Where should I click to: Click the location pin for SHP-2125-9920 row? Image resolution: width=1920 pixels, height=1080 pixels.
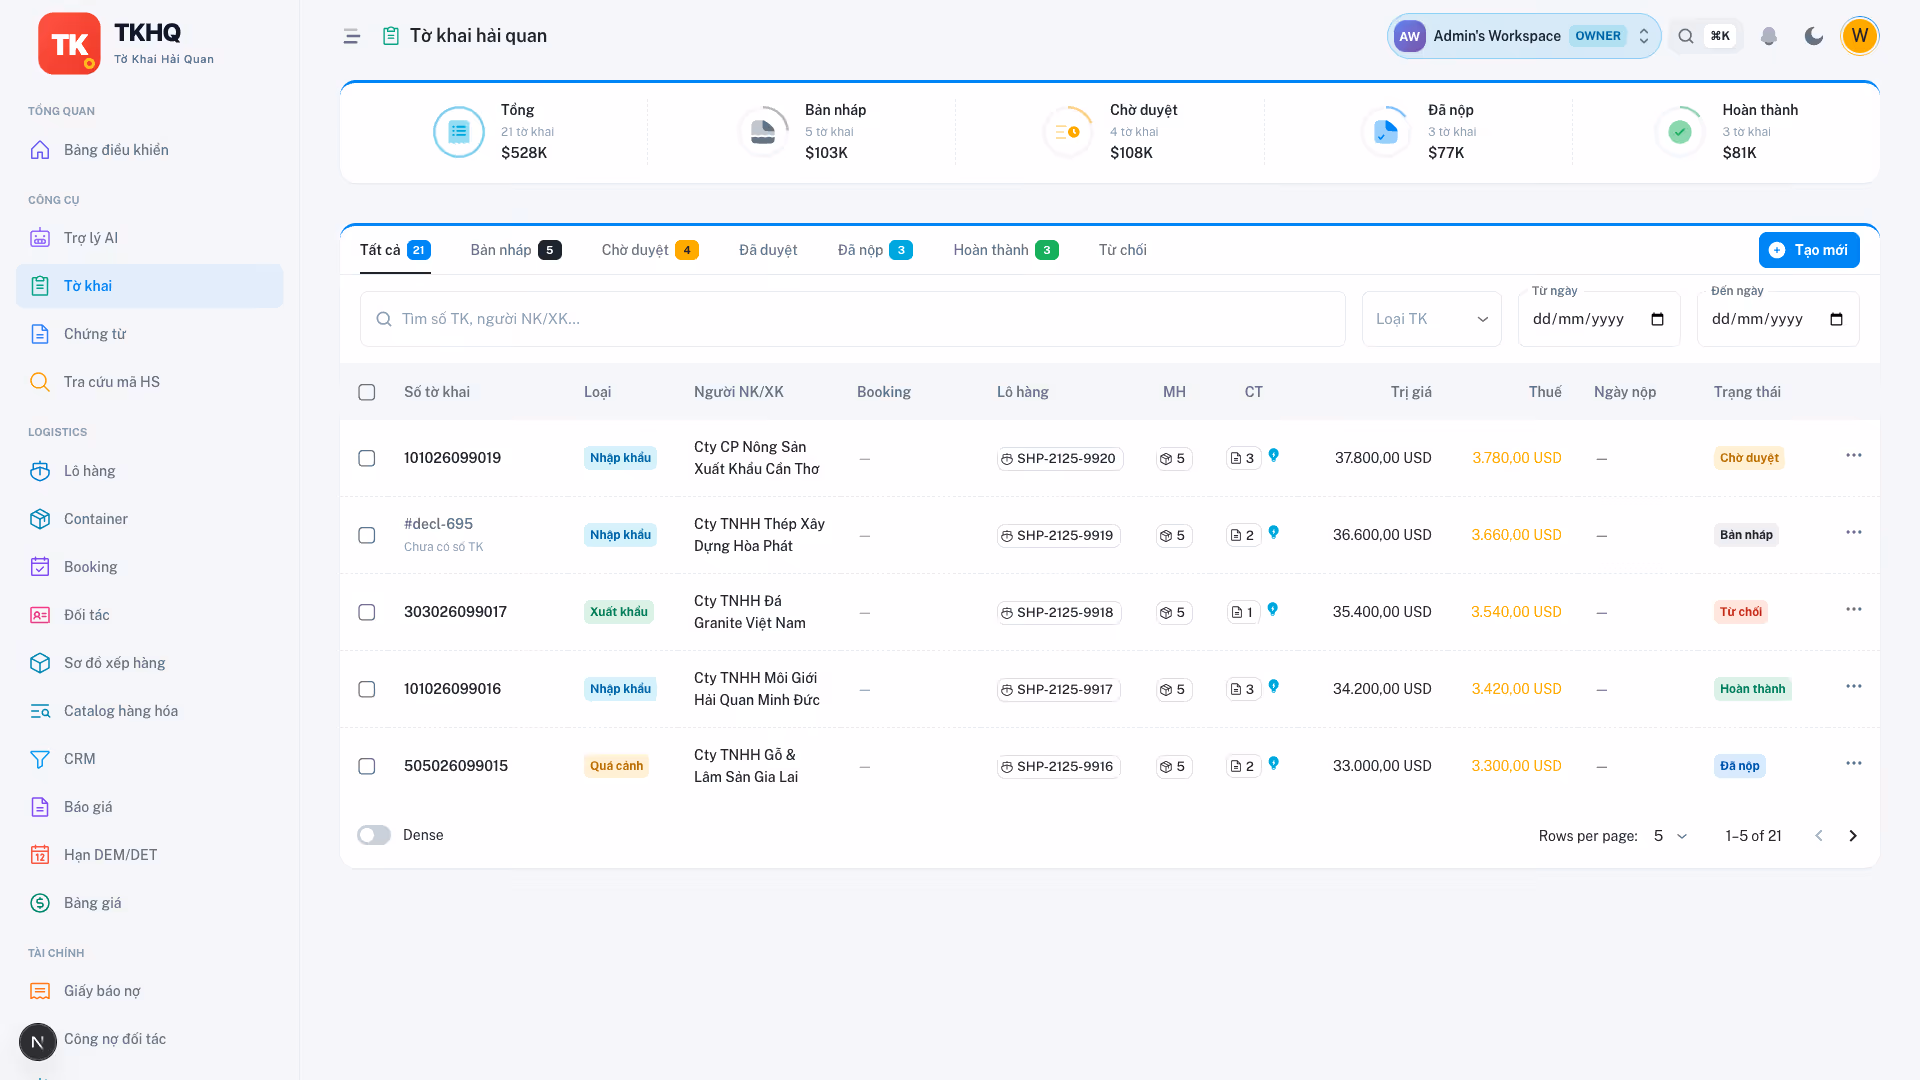coord(1274,455)
